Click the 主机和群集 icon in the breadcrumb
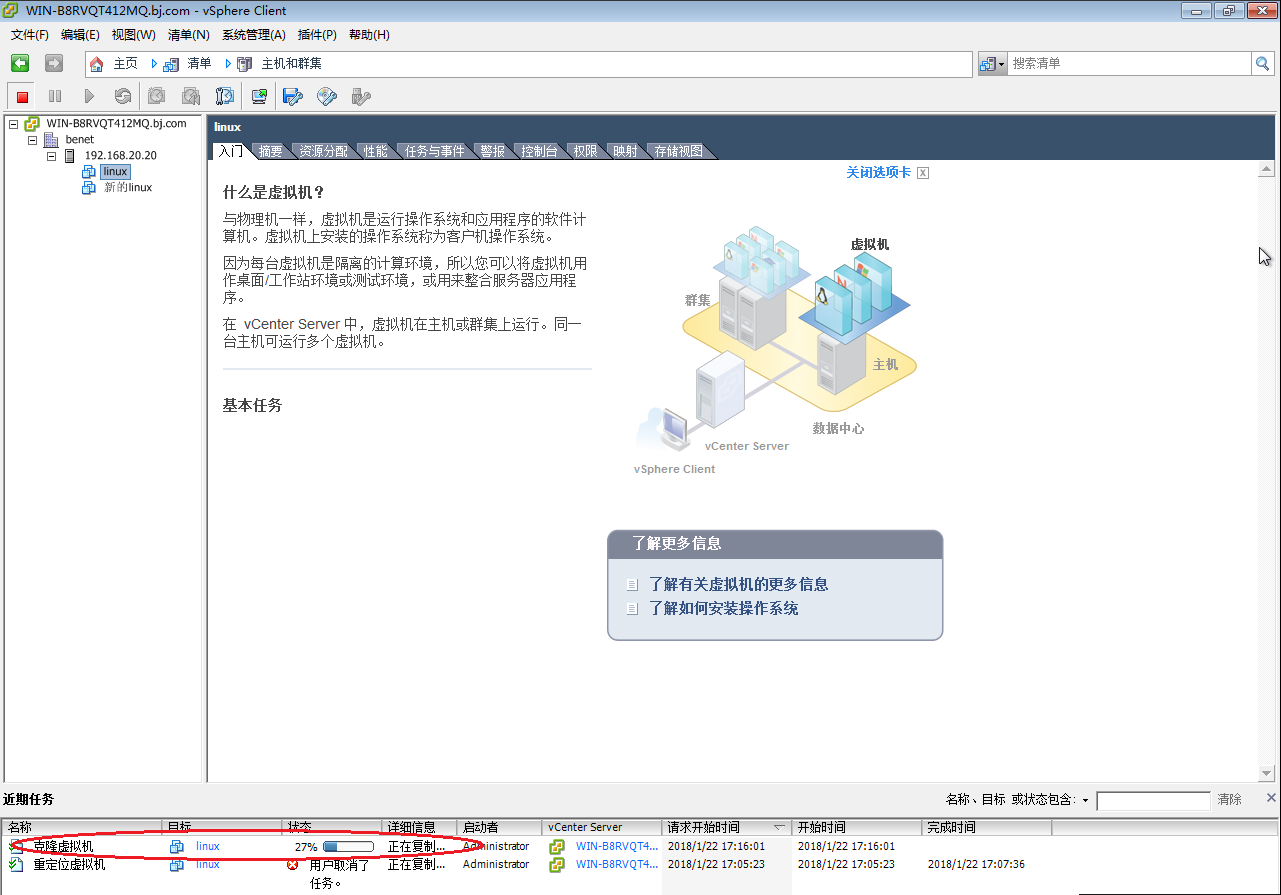The height and width of the screenshot is (895, 1281). [x=245, y=64]
